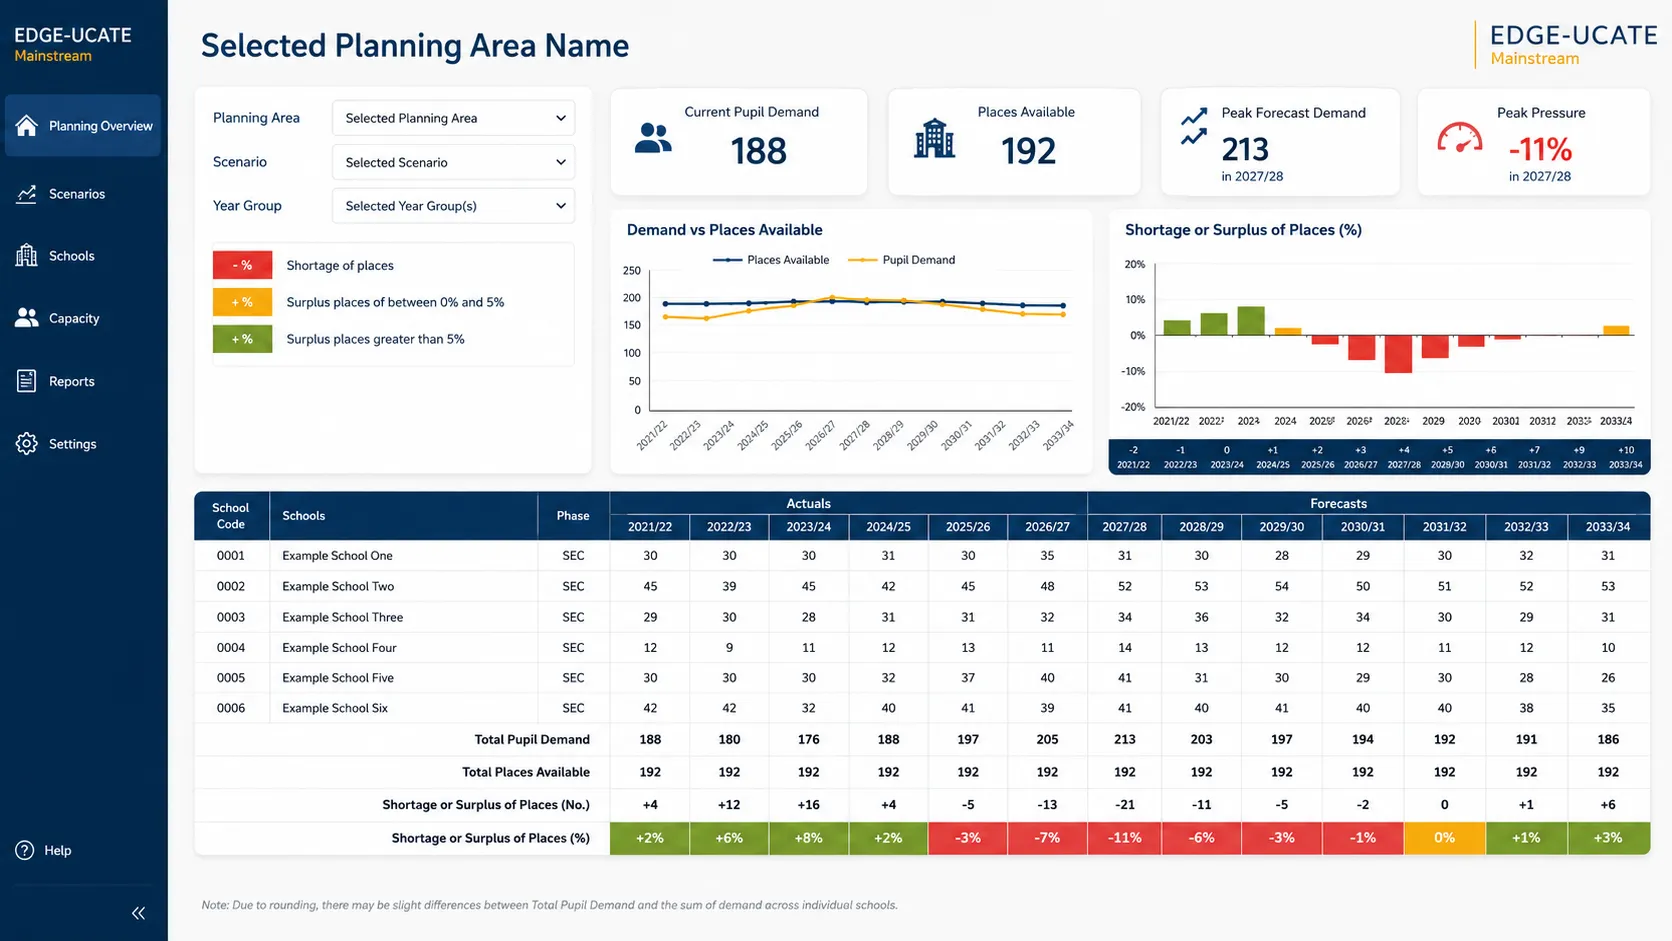Click the +8% surplus cell for 2023/24
Screen dimensions: 1672x941
[x=809, y=838]
